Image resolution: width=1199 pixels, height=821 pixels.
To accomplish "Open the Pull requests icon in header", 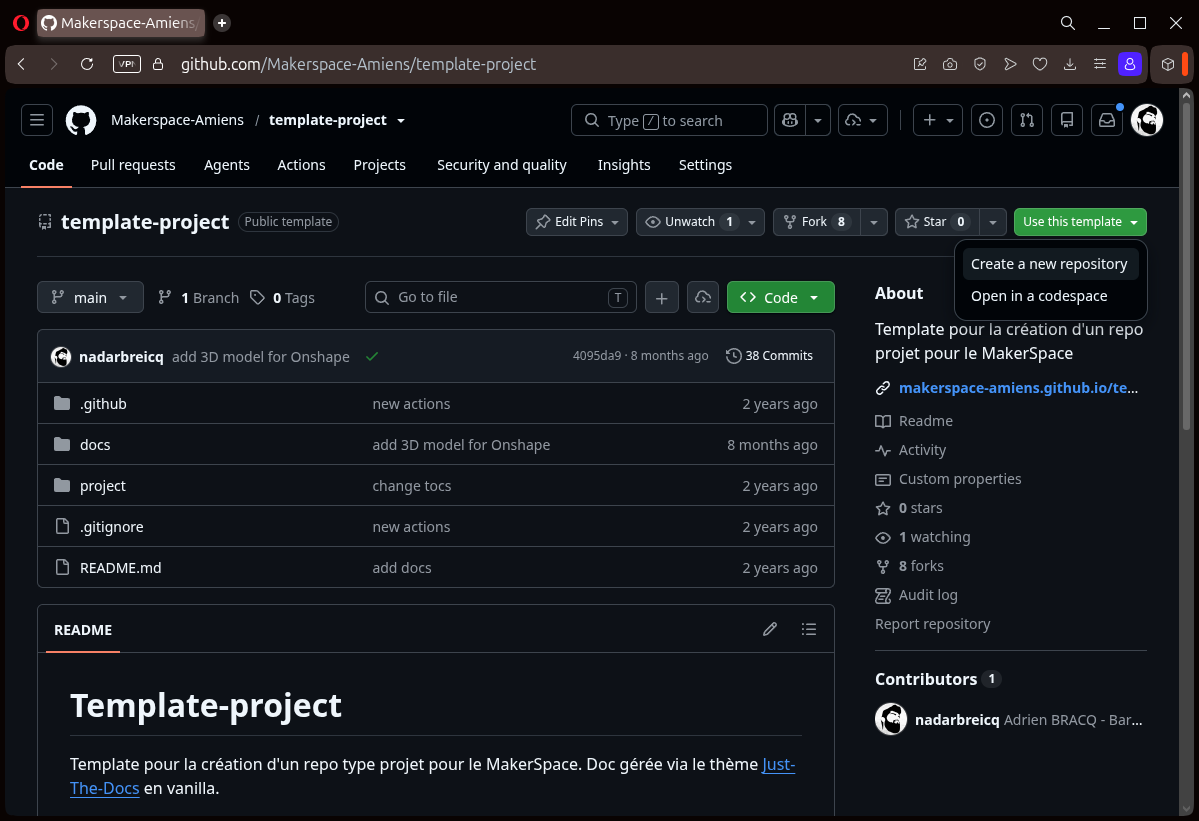I will [1027, 120].
